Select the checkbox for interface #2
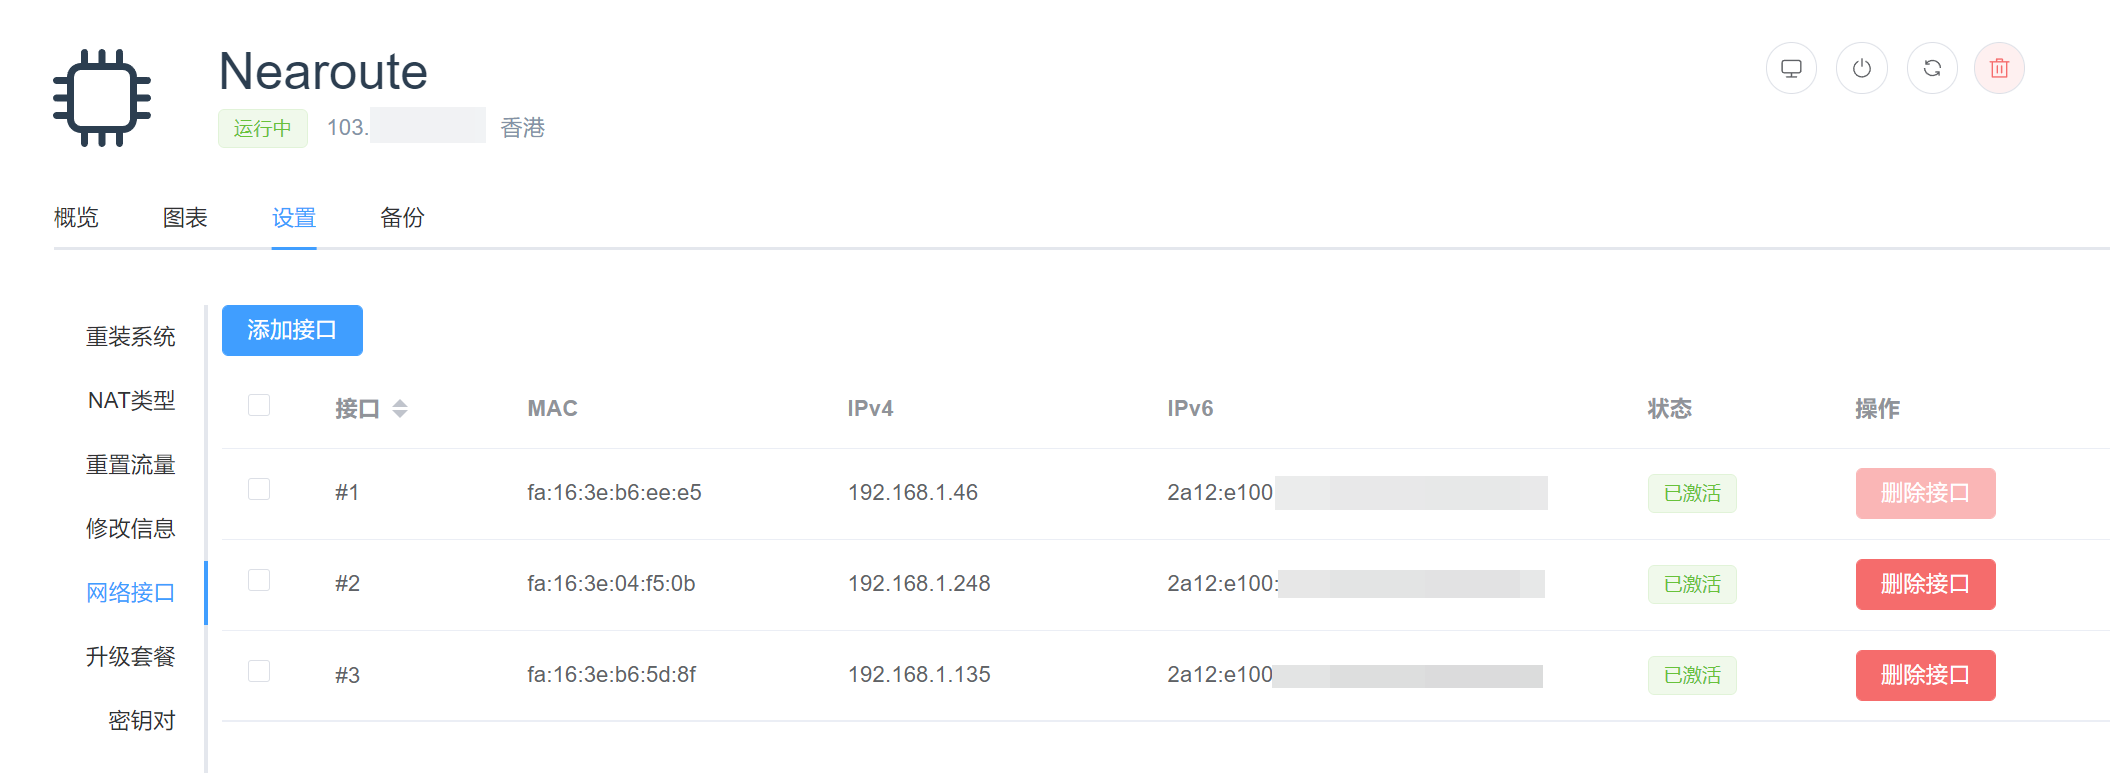Image resolution: width=2126 pixels, height=773 pixels. (x=259, y=580)
